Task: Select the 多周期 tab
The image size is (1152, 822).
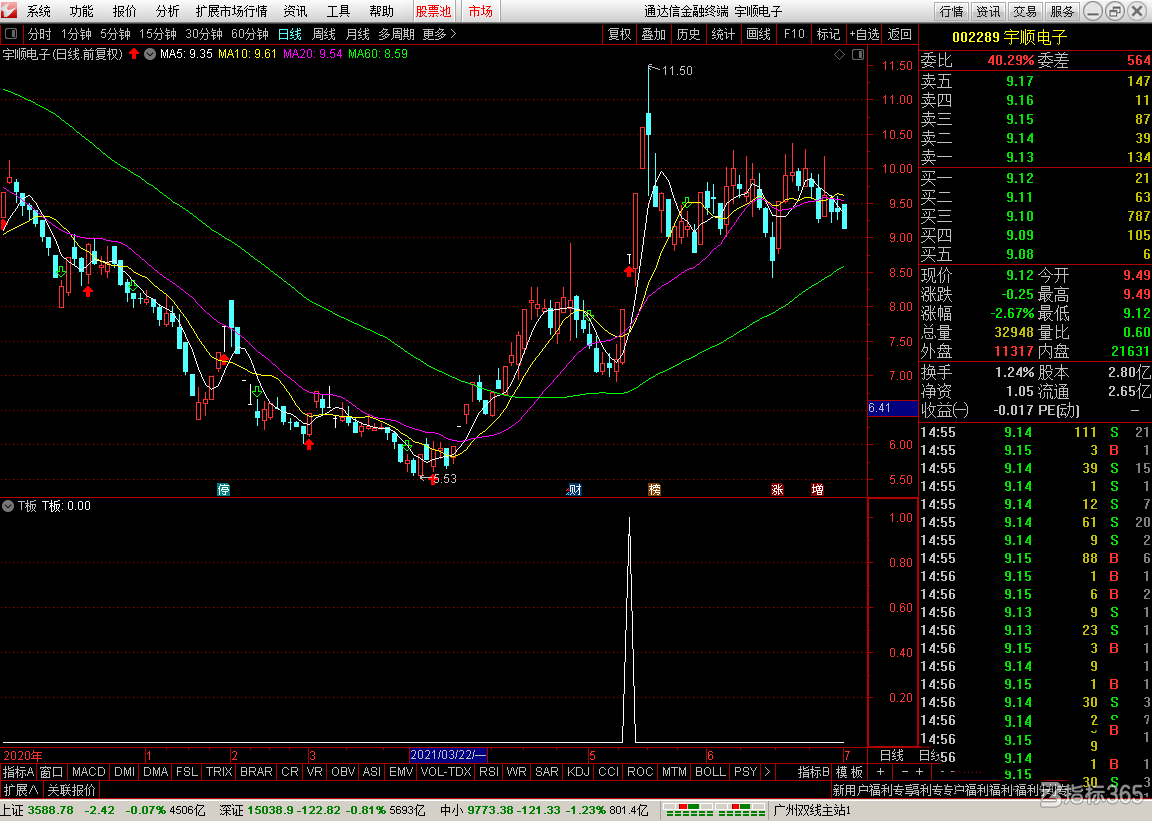Action: (x=397, y=34)
